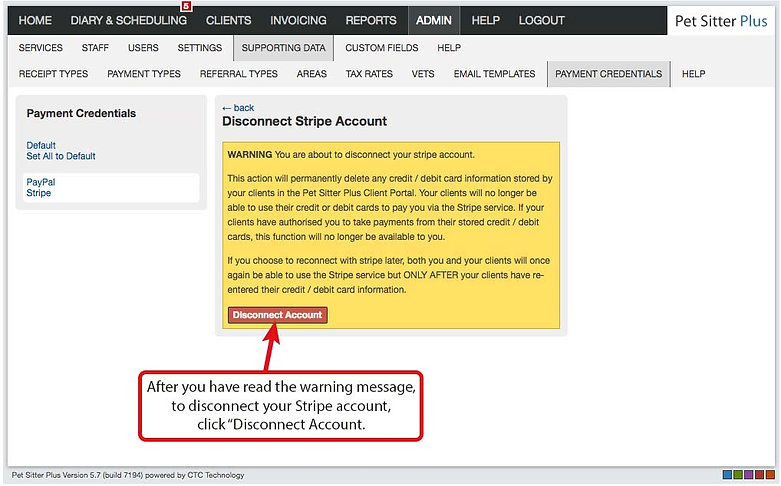This screenshot has height=486, width=781.
Task: Open the CLIENTS main menu item
Action: tap(229, 20)
